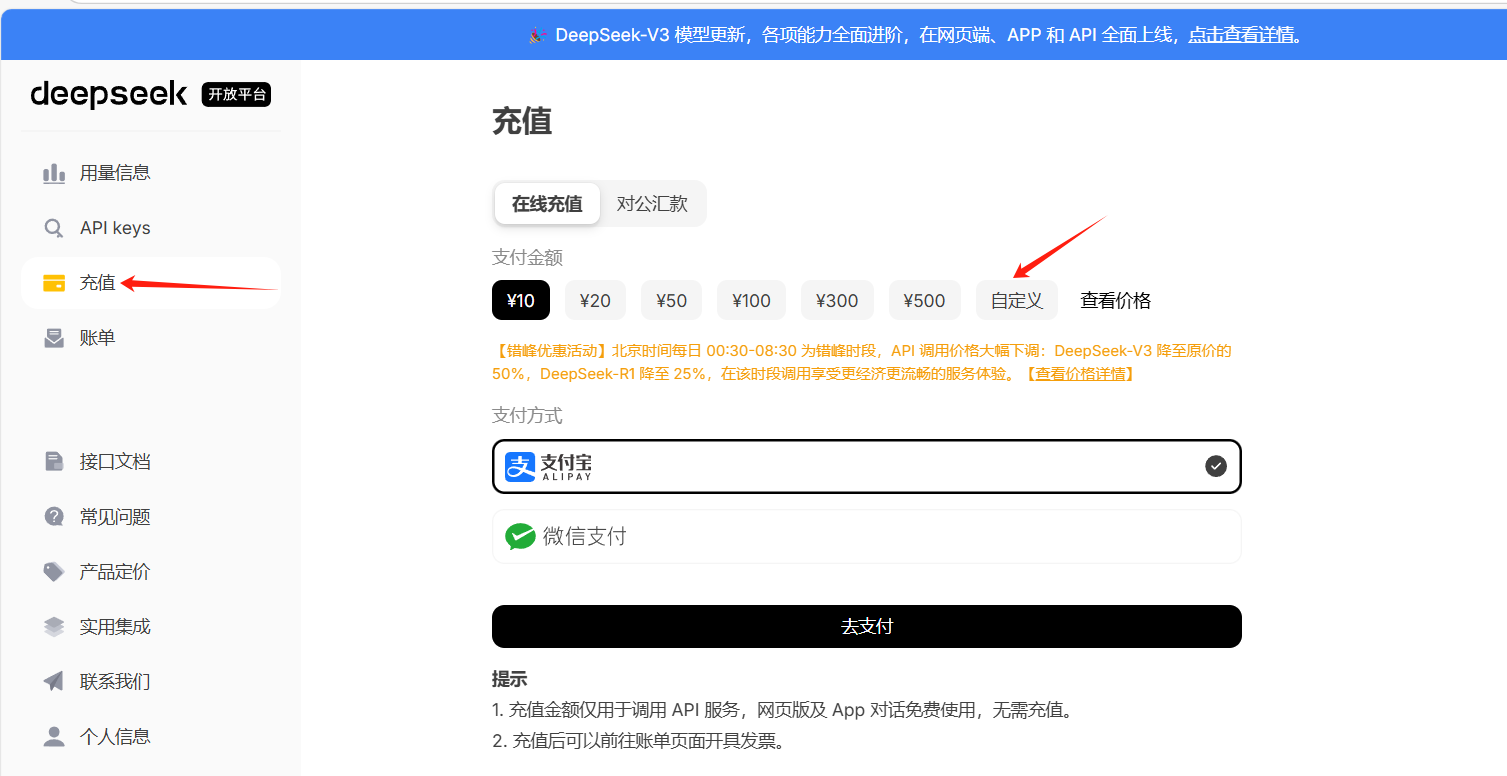The image size is (1507, 776).
Task: Choose the ¥50 amount
Action: [671, 301]
